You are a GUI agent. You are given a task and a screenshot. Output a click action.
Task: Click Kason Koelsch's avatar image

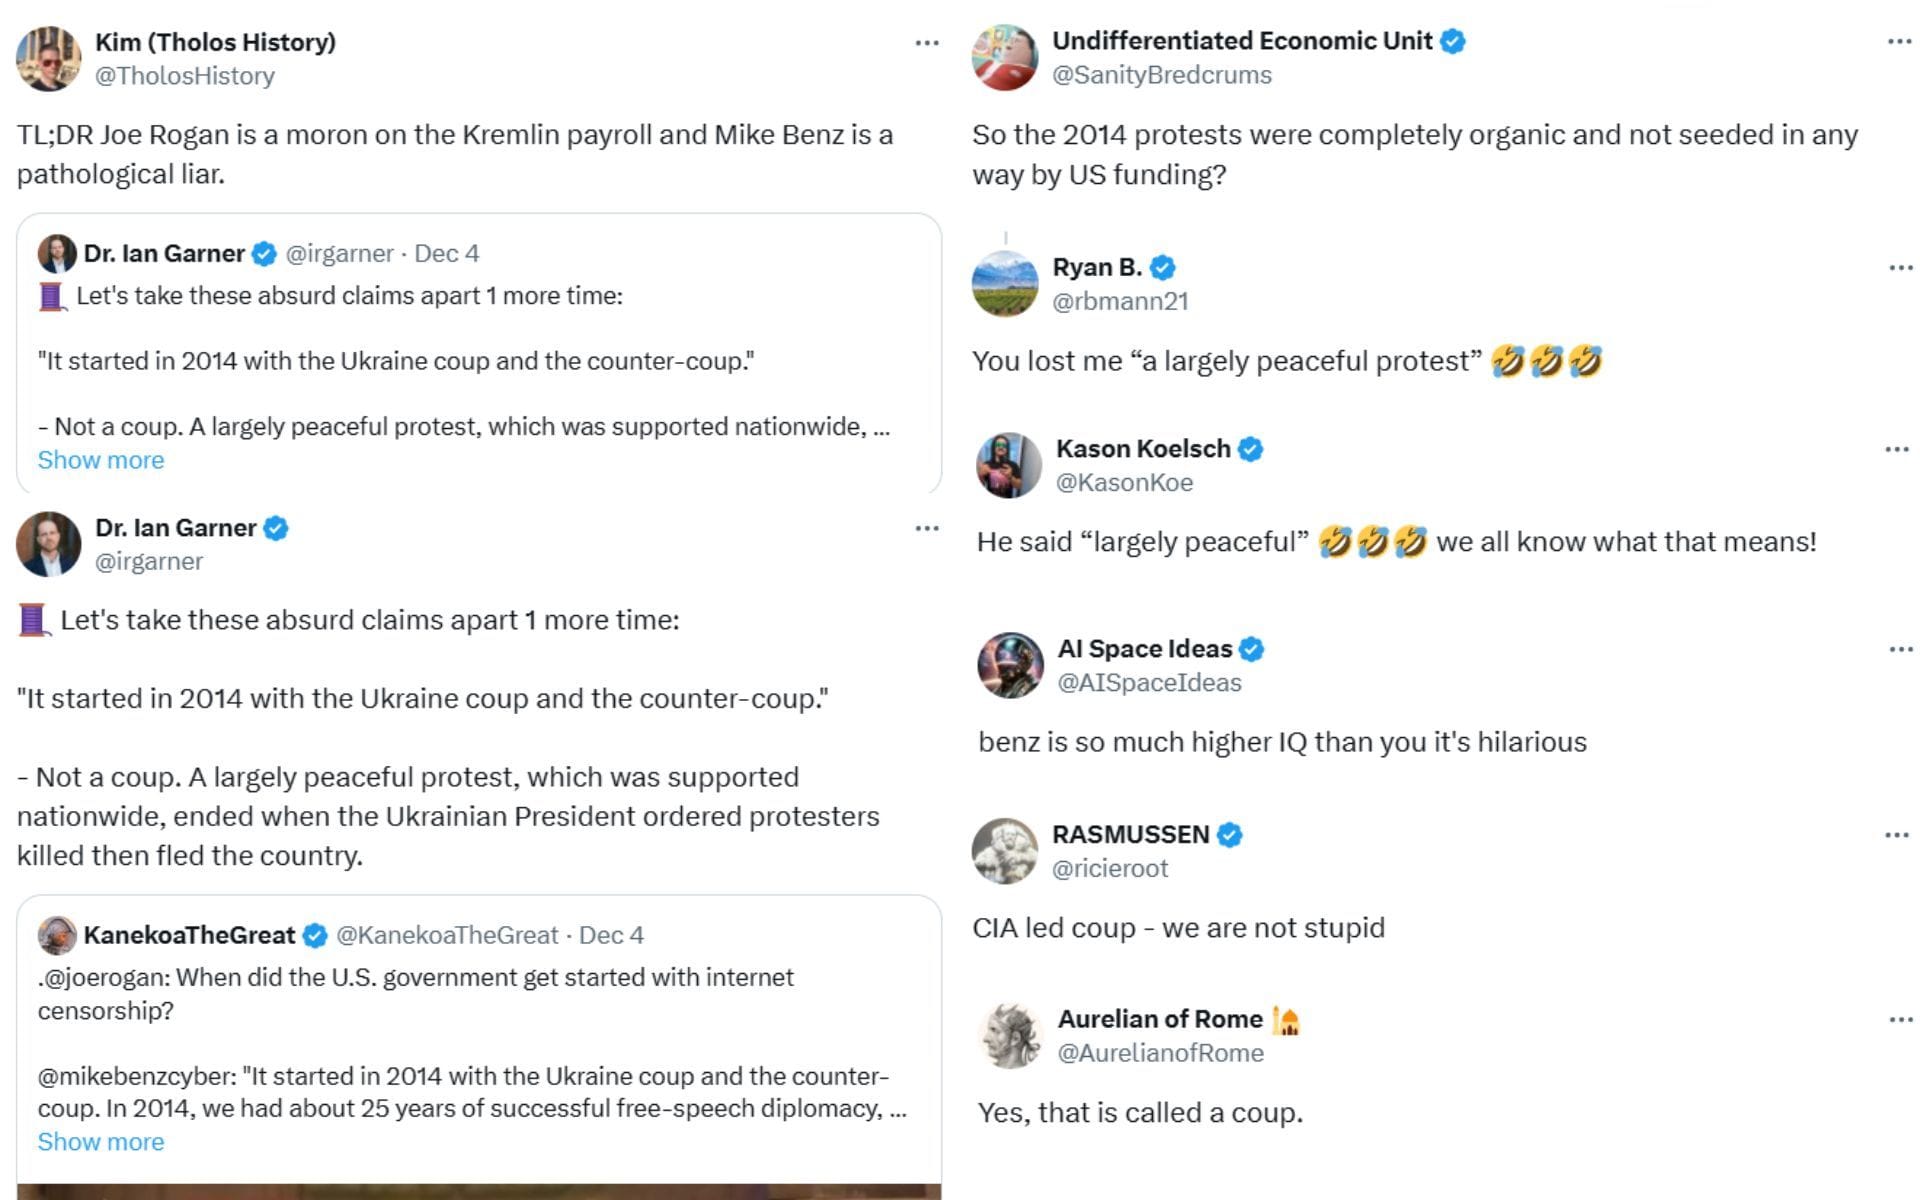(x=1008, y=465)
